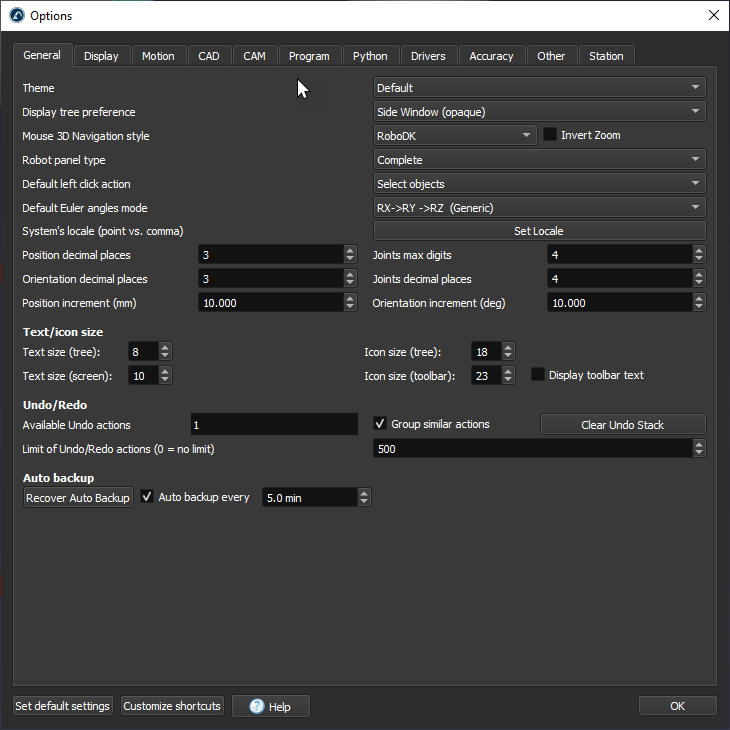Click the Help question mark icon
730x730 pixels.
pos(257,706)
